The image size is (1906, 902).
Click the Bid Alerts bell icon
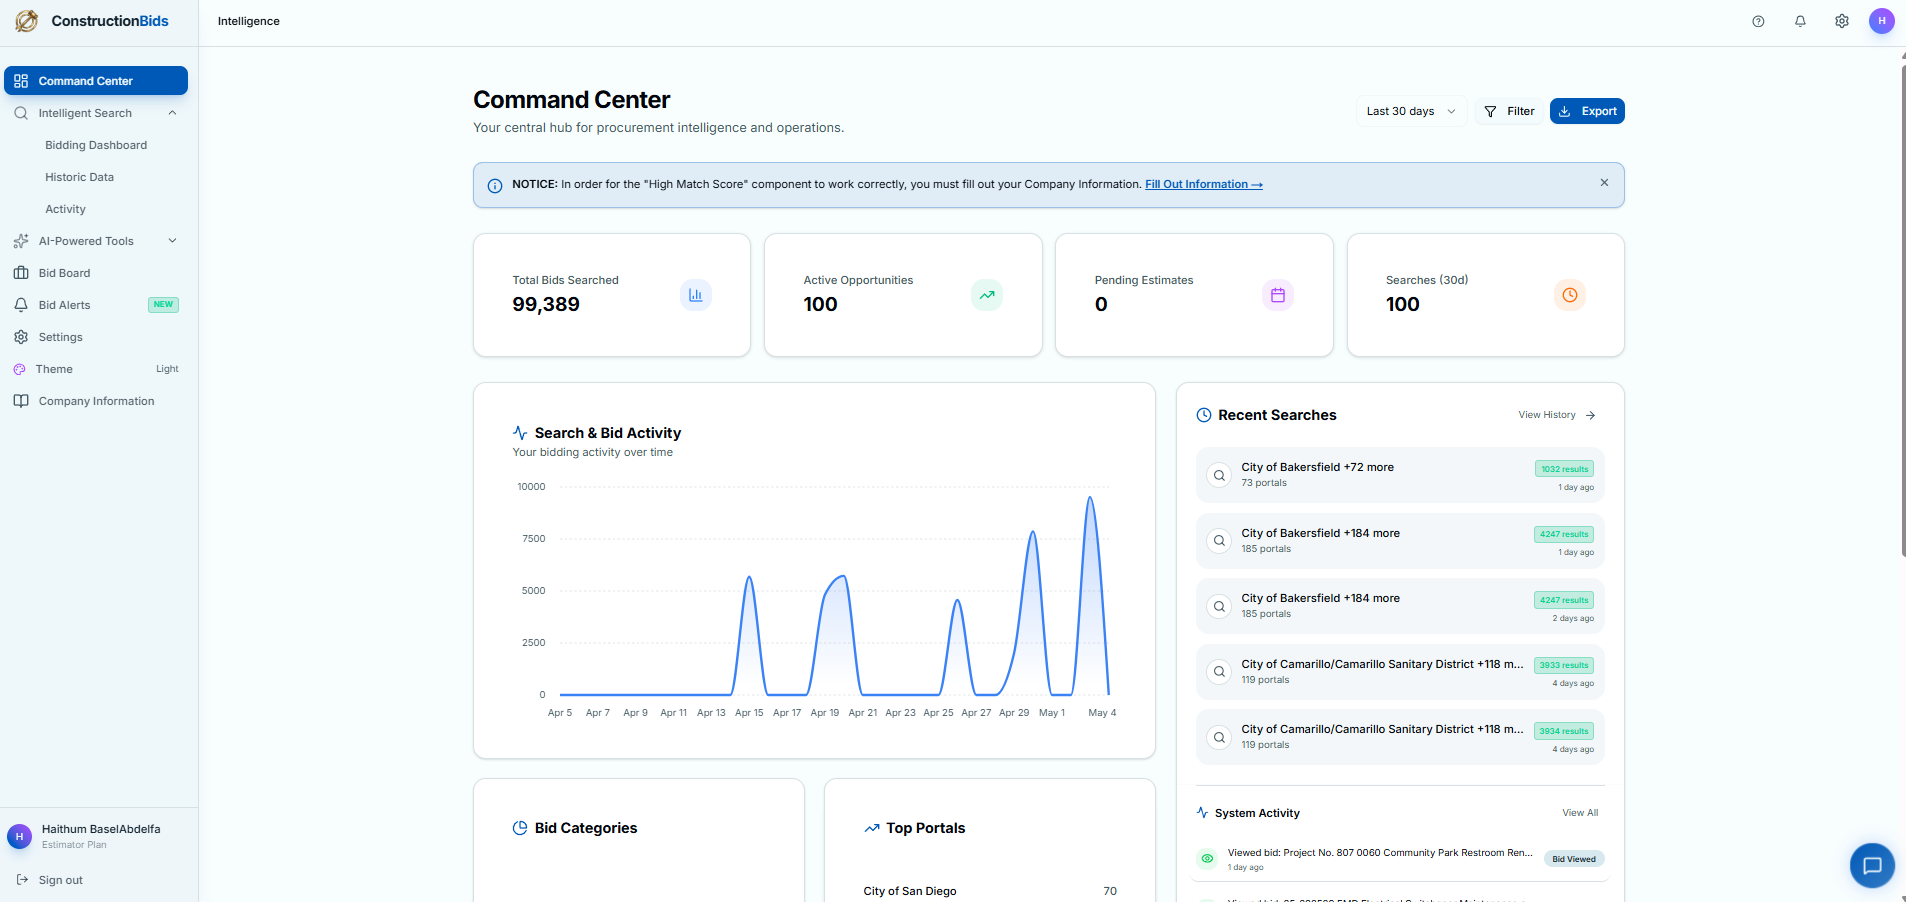tap(21, 305)
